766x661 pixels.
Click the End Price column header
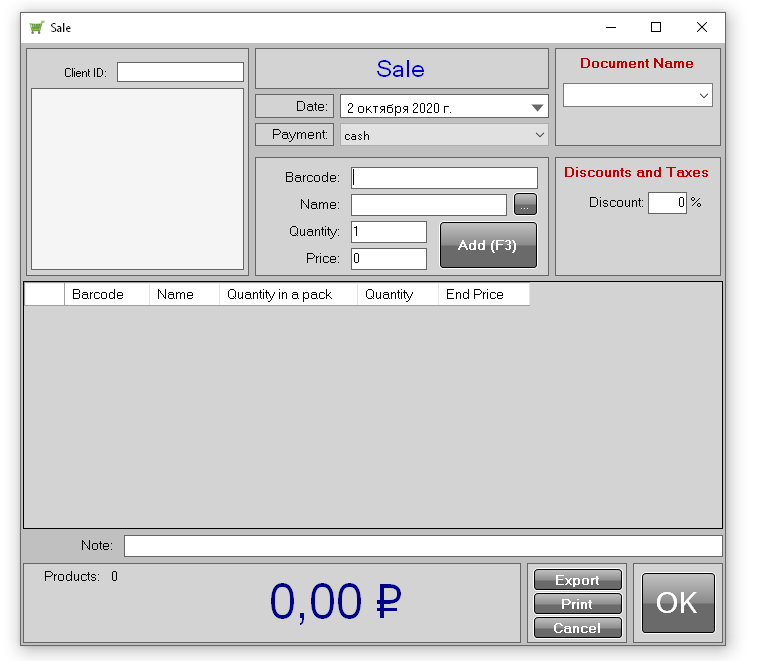pos(484,294)
